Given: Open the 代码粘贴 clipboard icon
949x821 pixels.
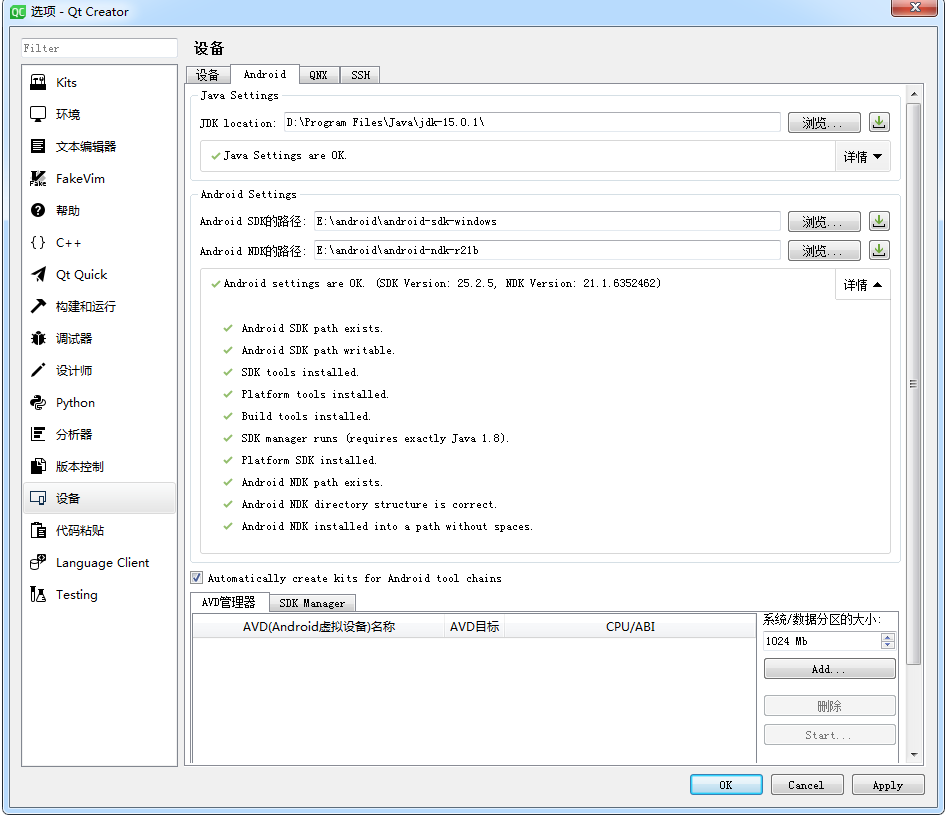Looking at the screenshot, I should pyautogui.click(x=38, y=531).
